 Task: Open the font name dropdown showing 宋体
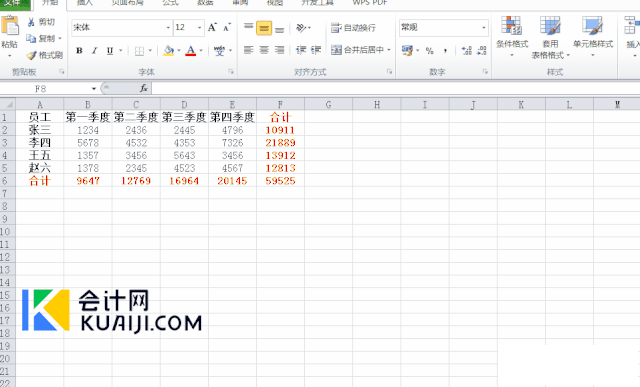click(x=122, y=27)
